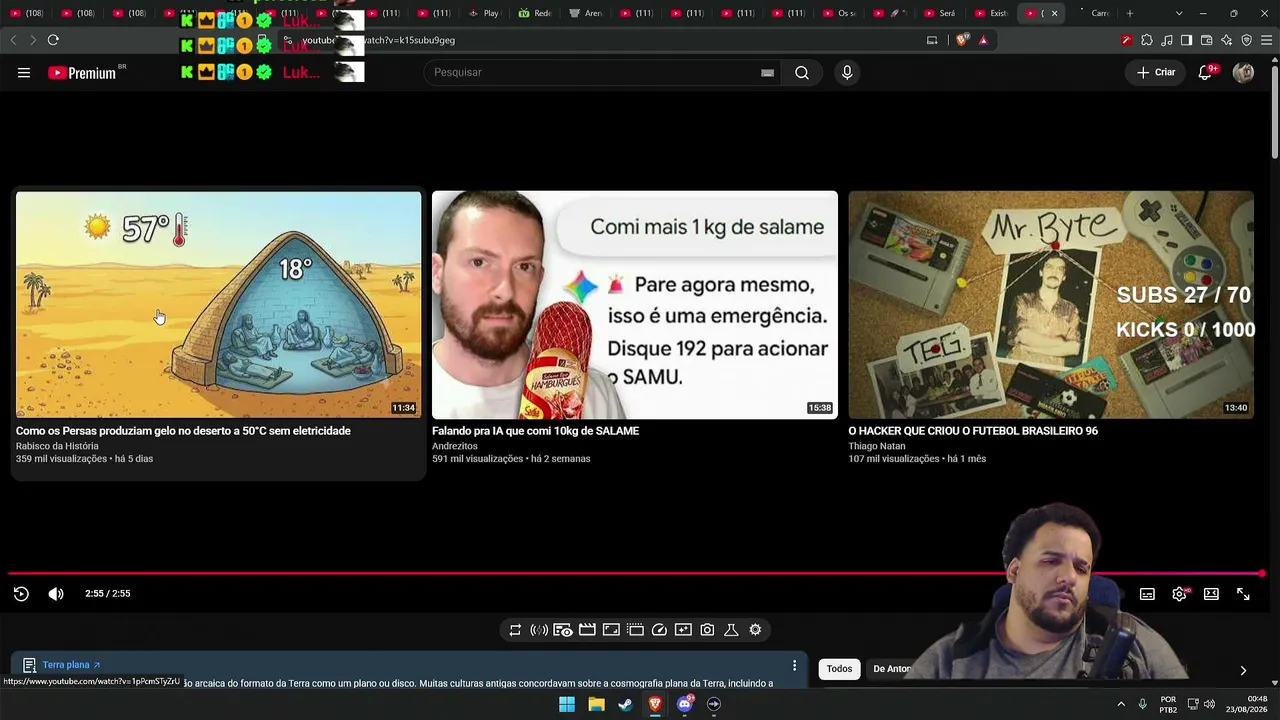Reload the page in the browser

53,40
